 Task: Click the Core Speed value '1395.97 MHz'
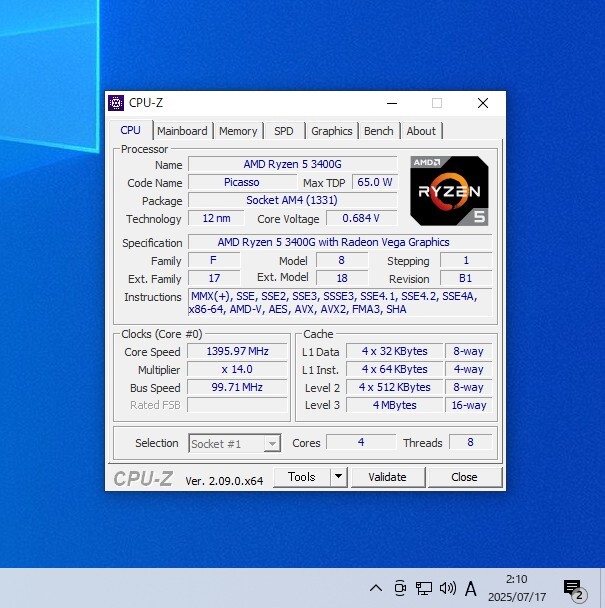tap(237, 351)
